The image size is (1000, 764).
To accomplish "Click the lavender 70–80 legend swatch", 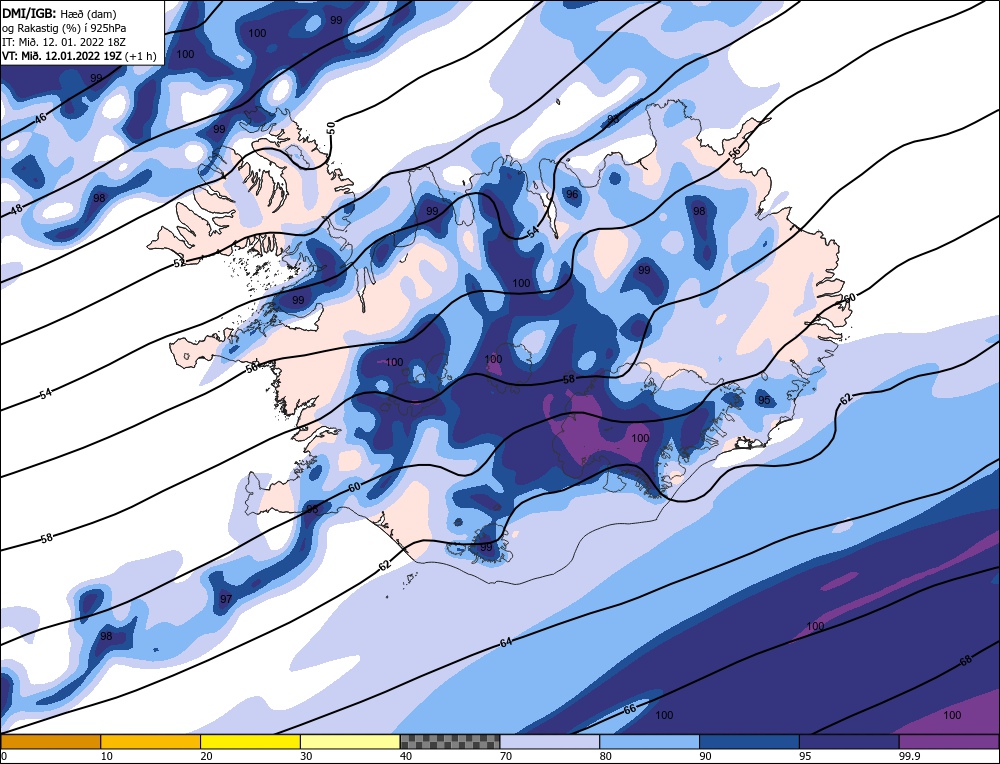I will point(550,742).
